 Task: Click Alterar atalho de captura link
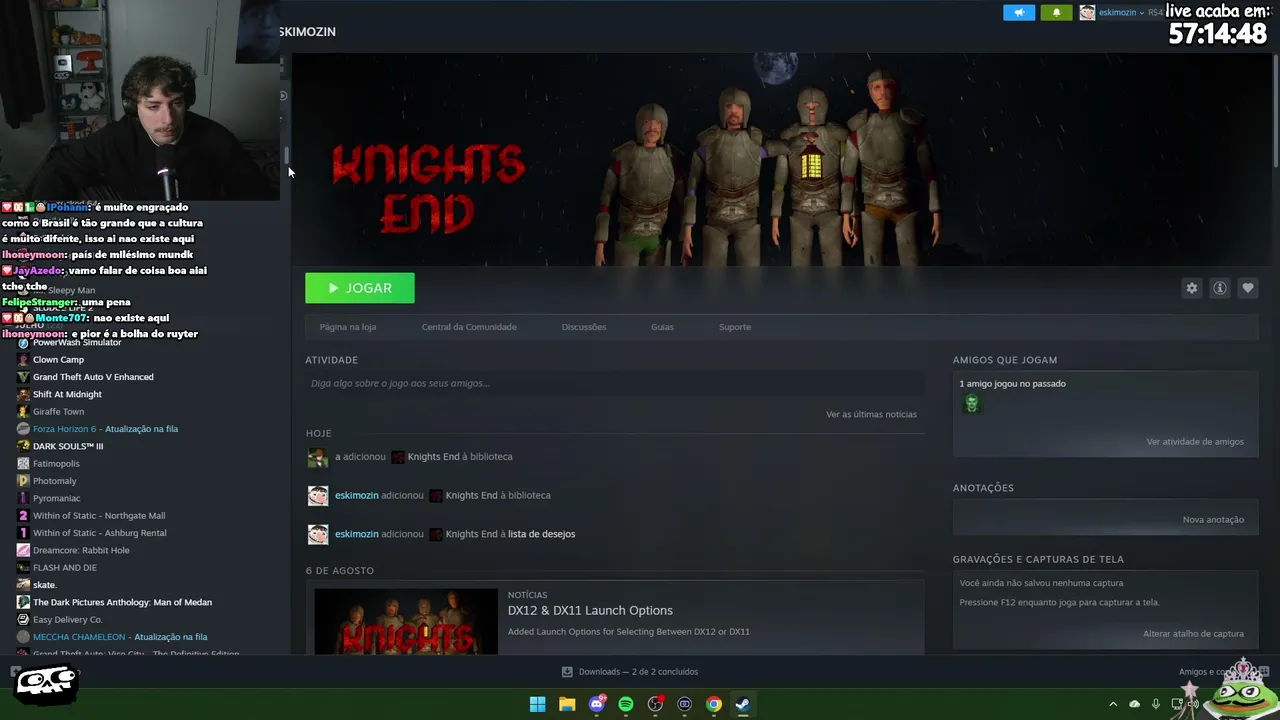tap(1193, 634)
